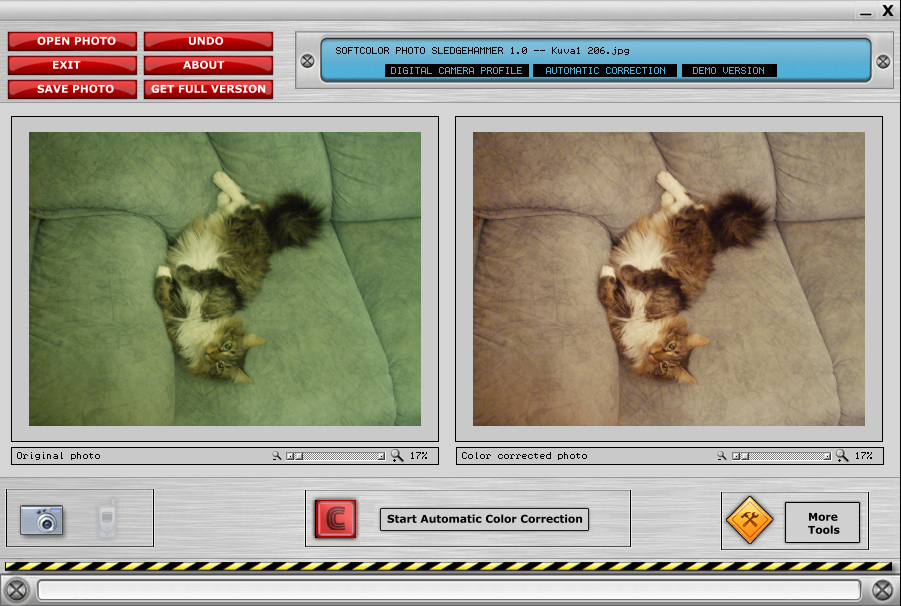Click the bottom status bar field
901x606 pixels.
449,590
